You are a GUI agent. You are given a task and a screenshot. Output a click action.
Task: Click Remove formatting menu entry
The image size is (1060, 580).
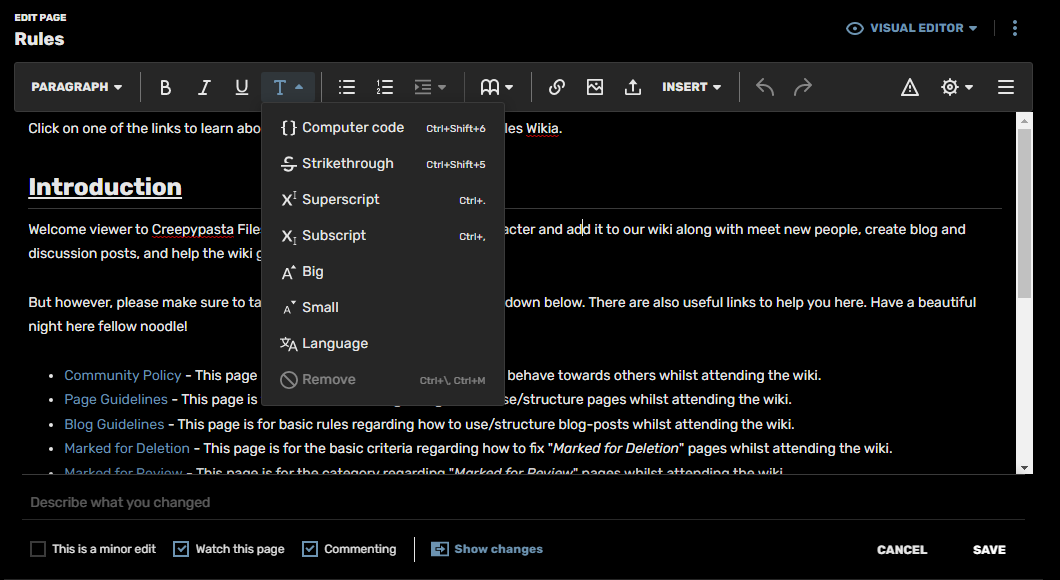pos(383,380)
